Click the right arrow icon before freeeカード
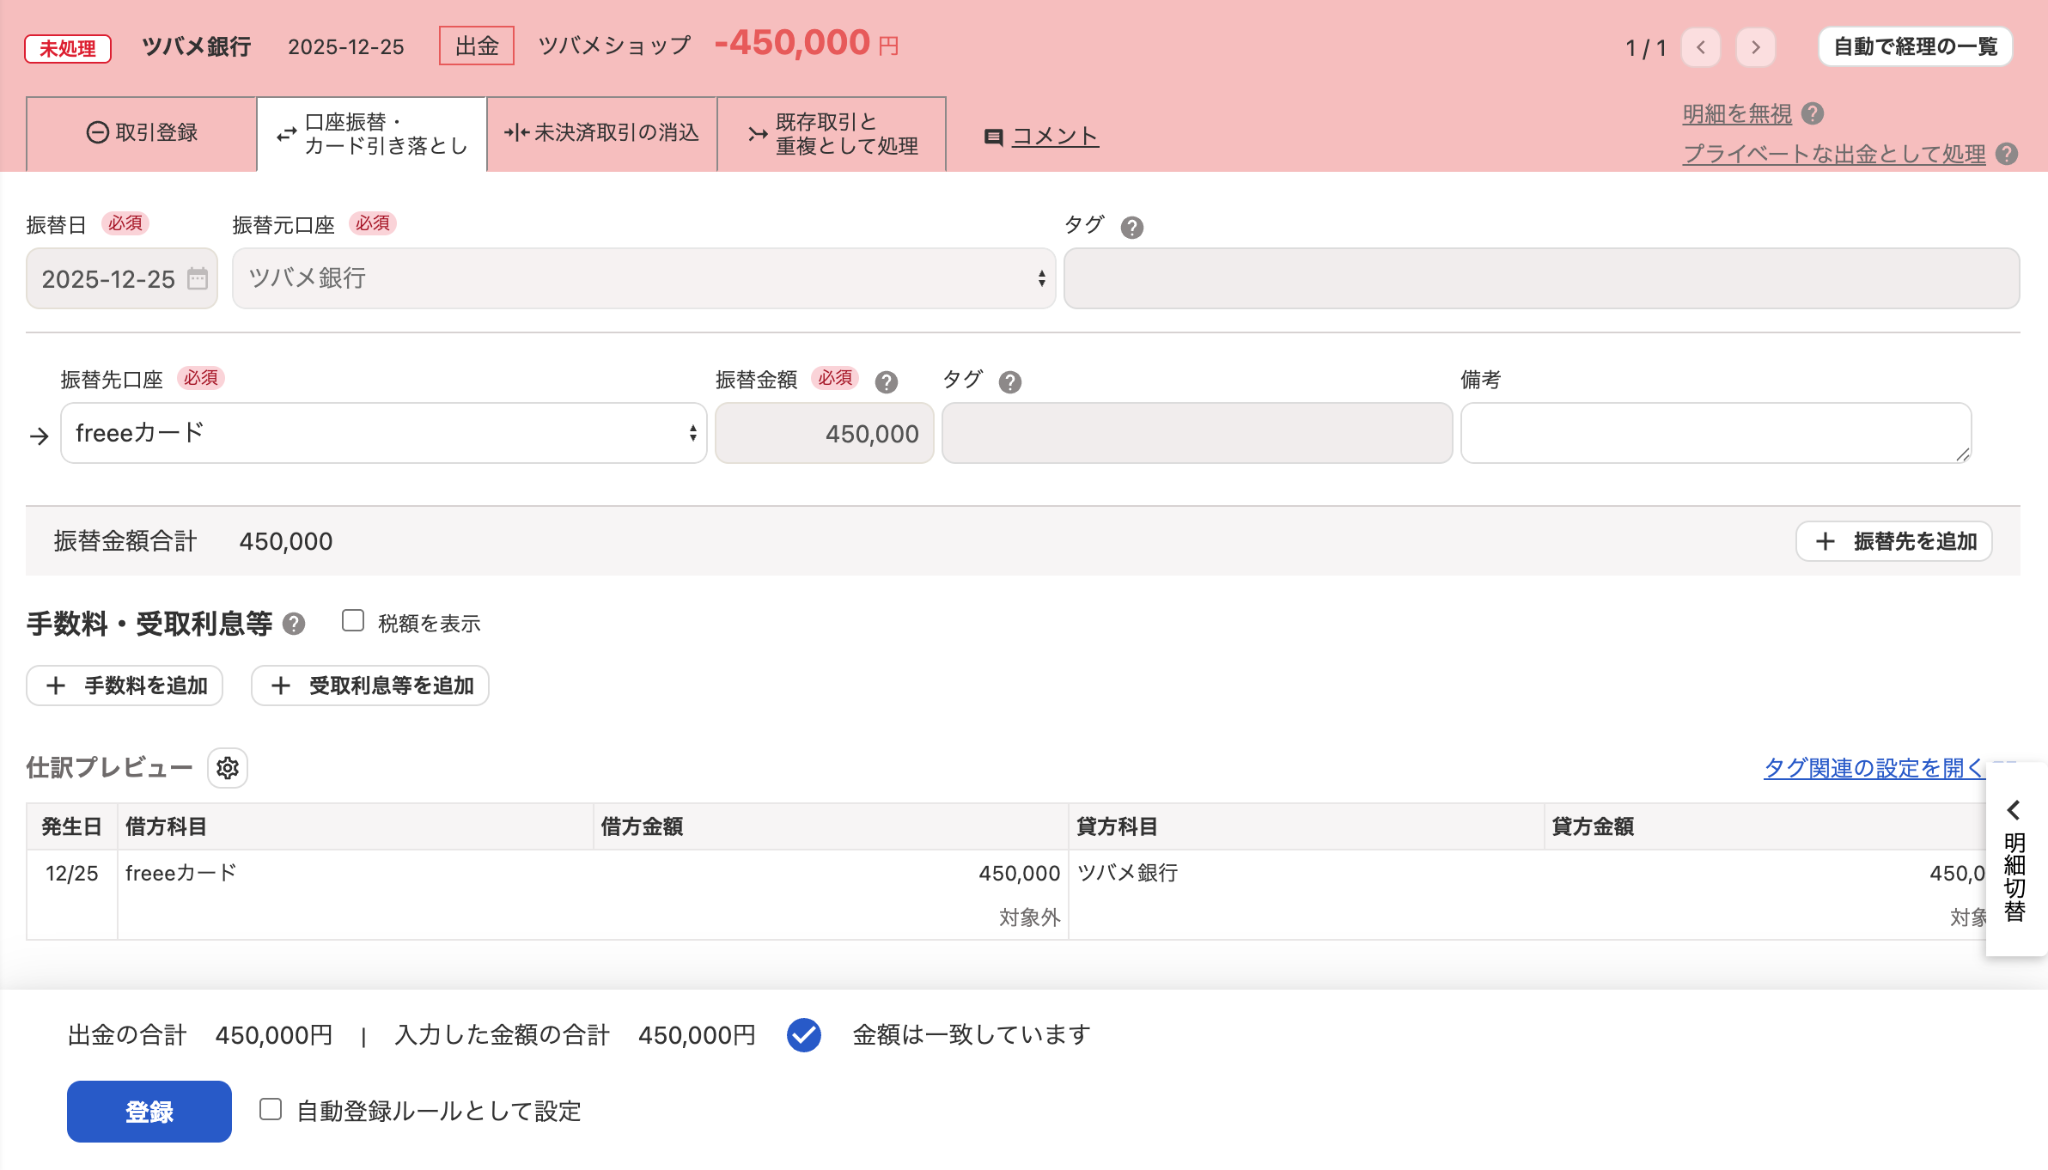This screenshot has height=1170, width=2048. [x=39, y=436]
